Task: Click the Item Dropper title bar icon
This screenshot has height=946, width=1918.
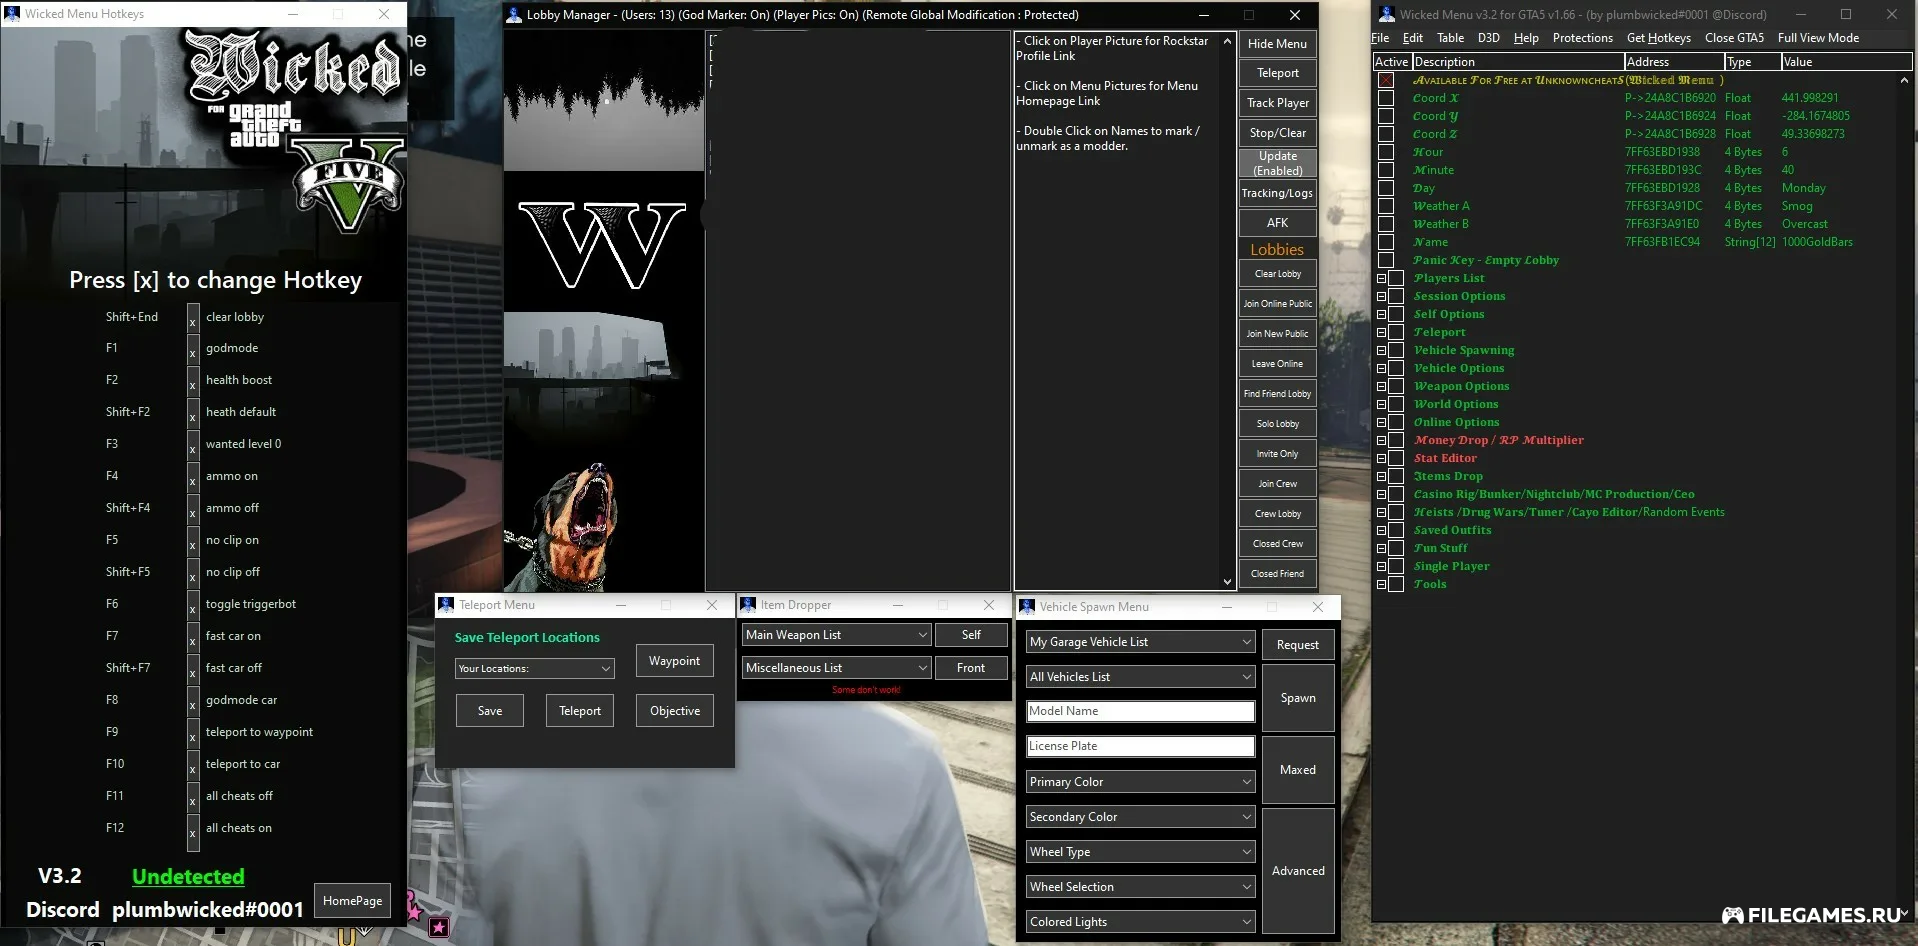Action: 748,605
